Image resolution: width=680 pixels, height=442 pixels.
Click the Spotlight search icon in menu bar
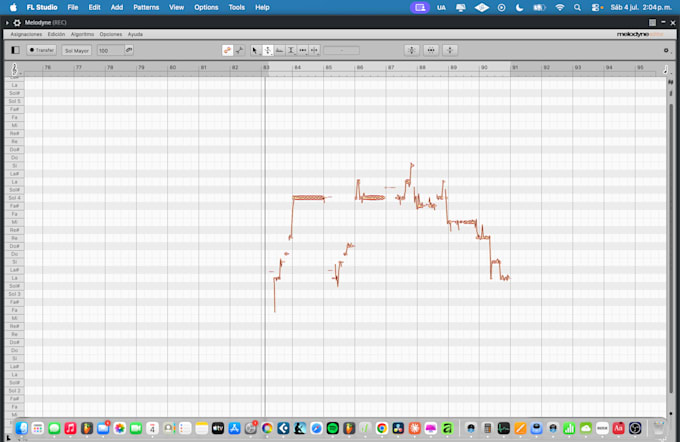(577, 7)
